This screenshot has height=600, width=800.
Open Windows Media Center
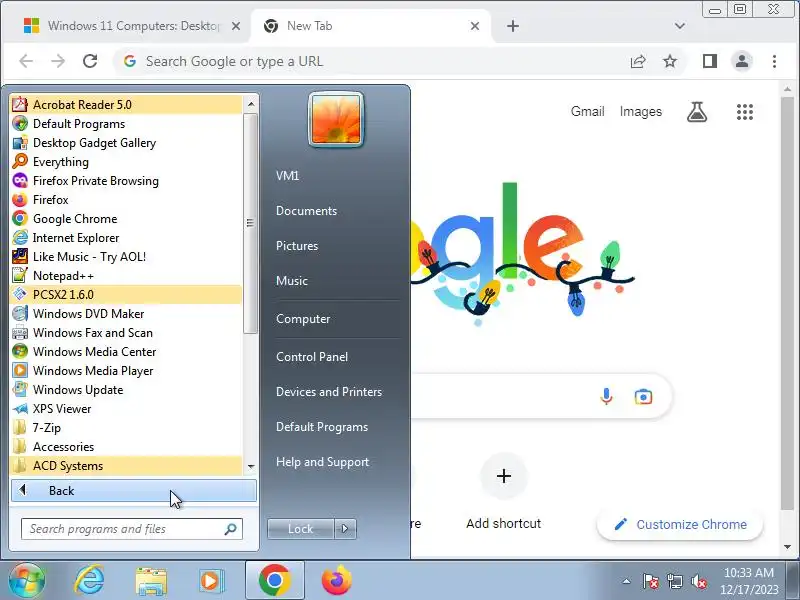pyautogui.click(x=126, y=352)
